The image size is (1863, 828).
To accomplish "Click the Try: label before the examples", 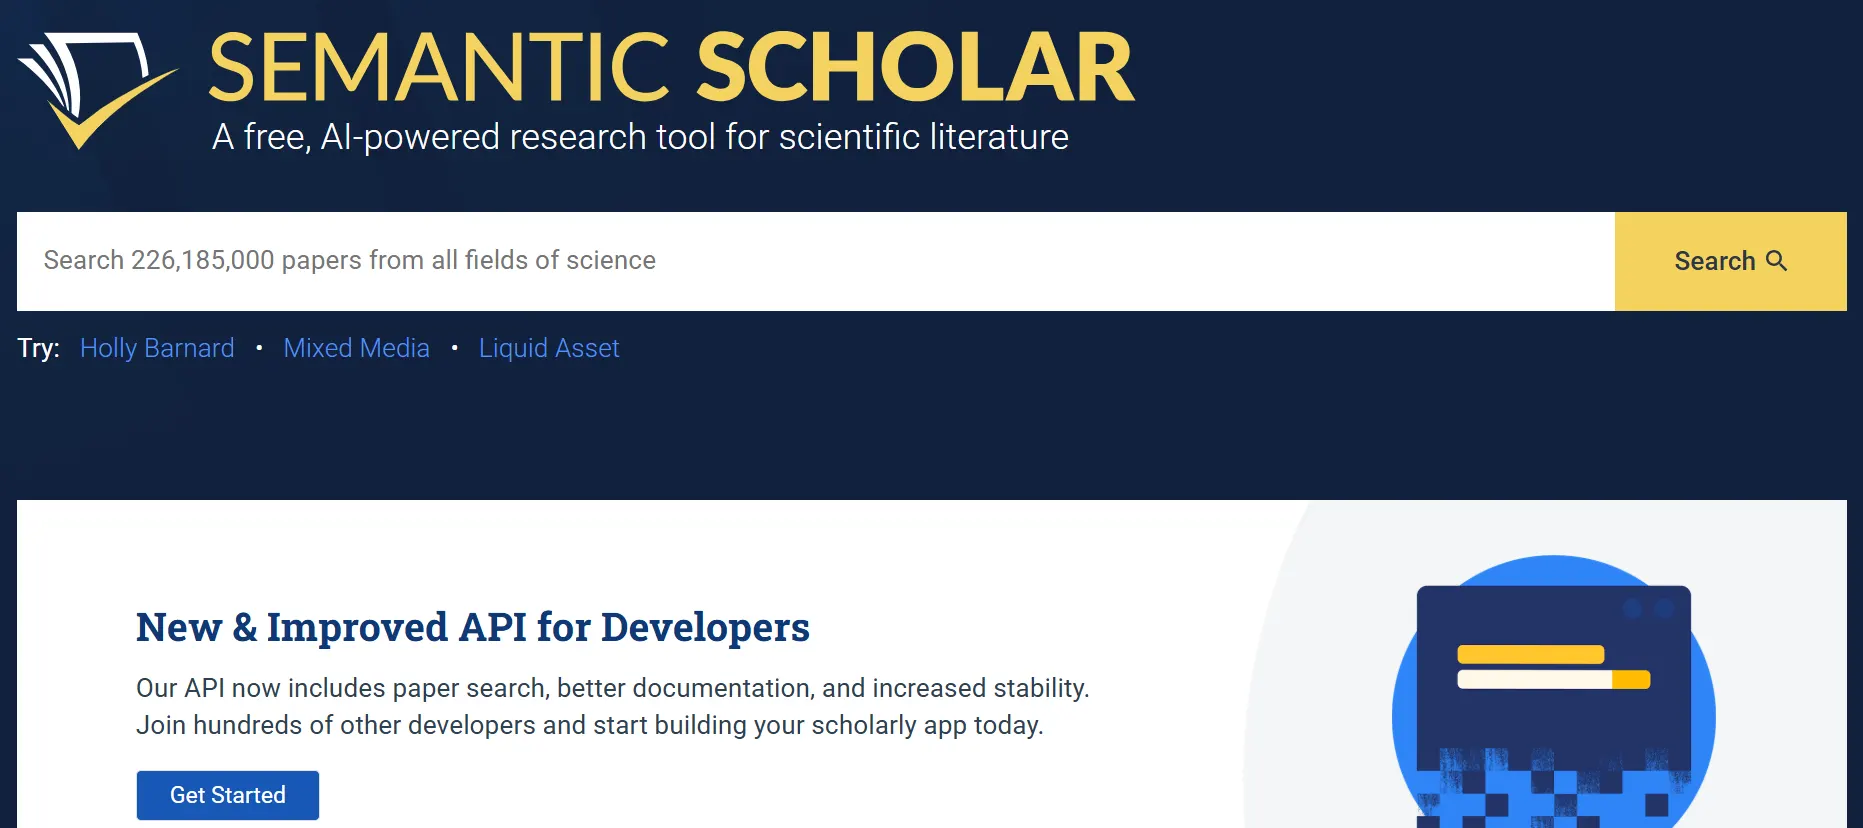I will pyautogui.click(x=37, y=348).
